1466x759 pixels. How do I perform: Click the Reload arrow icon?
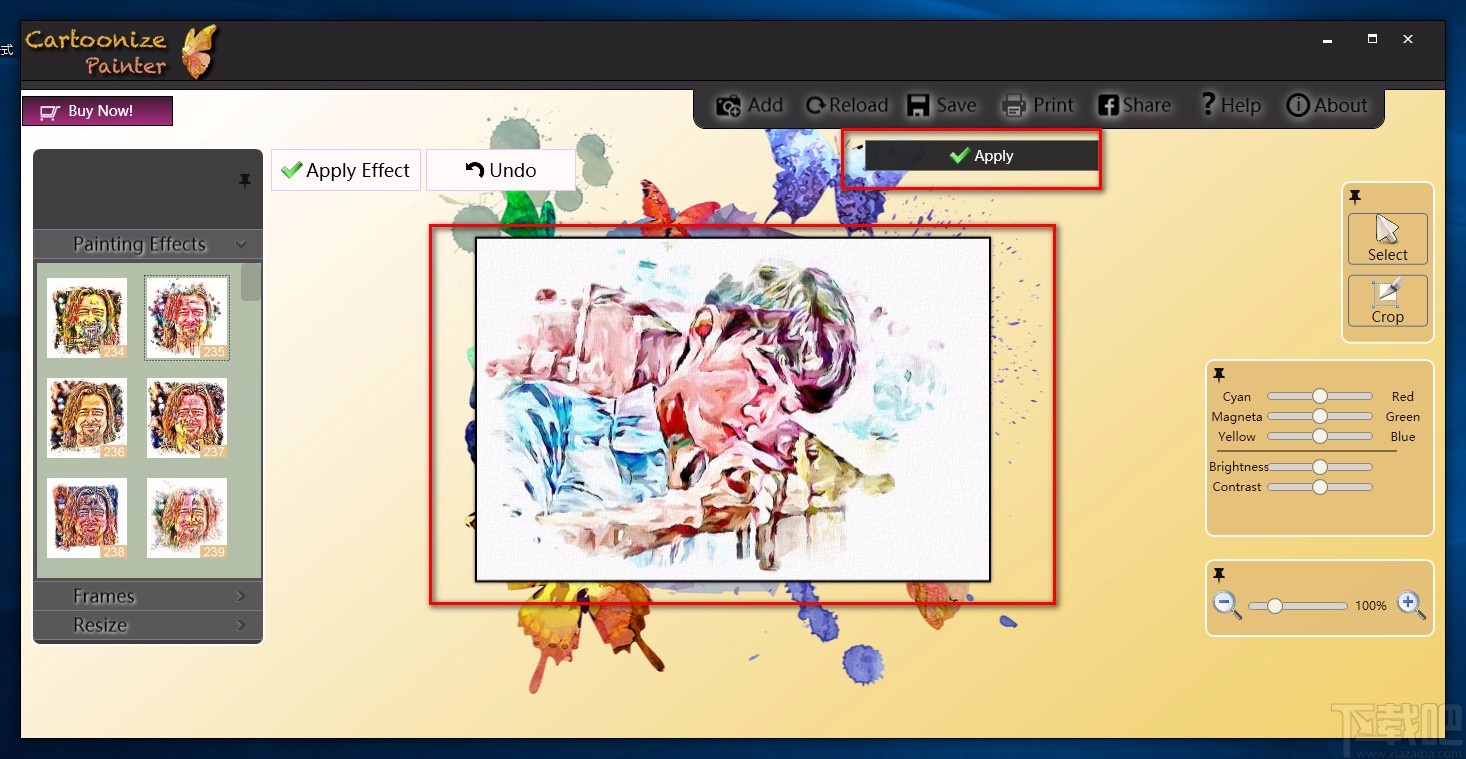coord(816,106)
